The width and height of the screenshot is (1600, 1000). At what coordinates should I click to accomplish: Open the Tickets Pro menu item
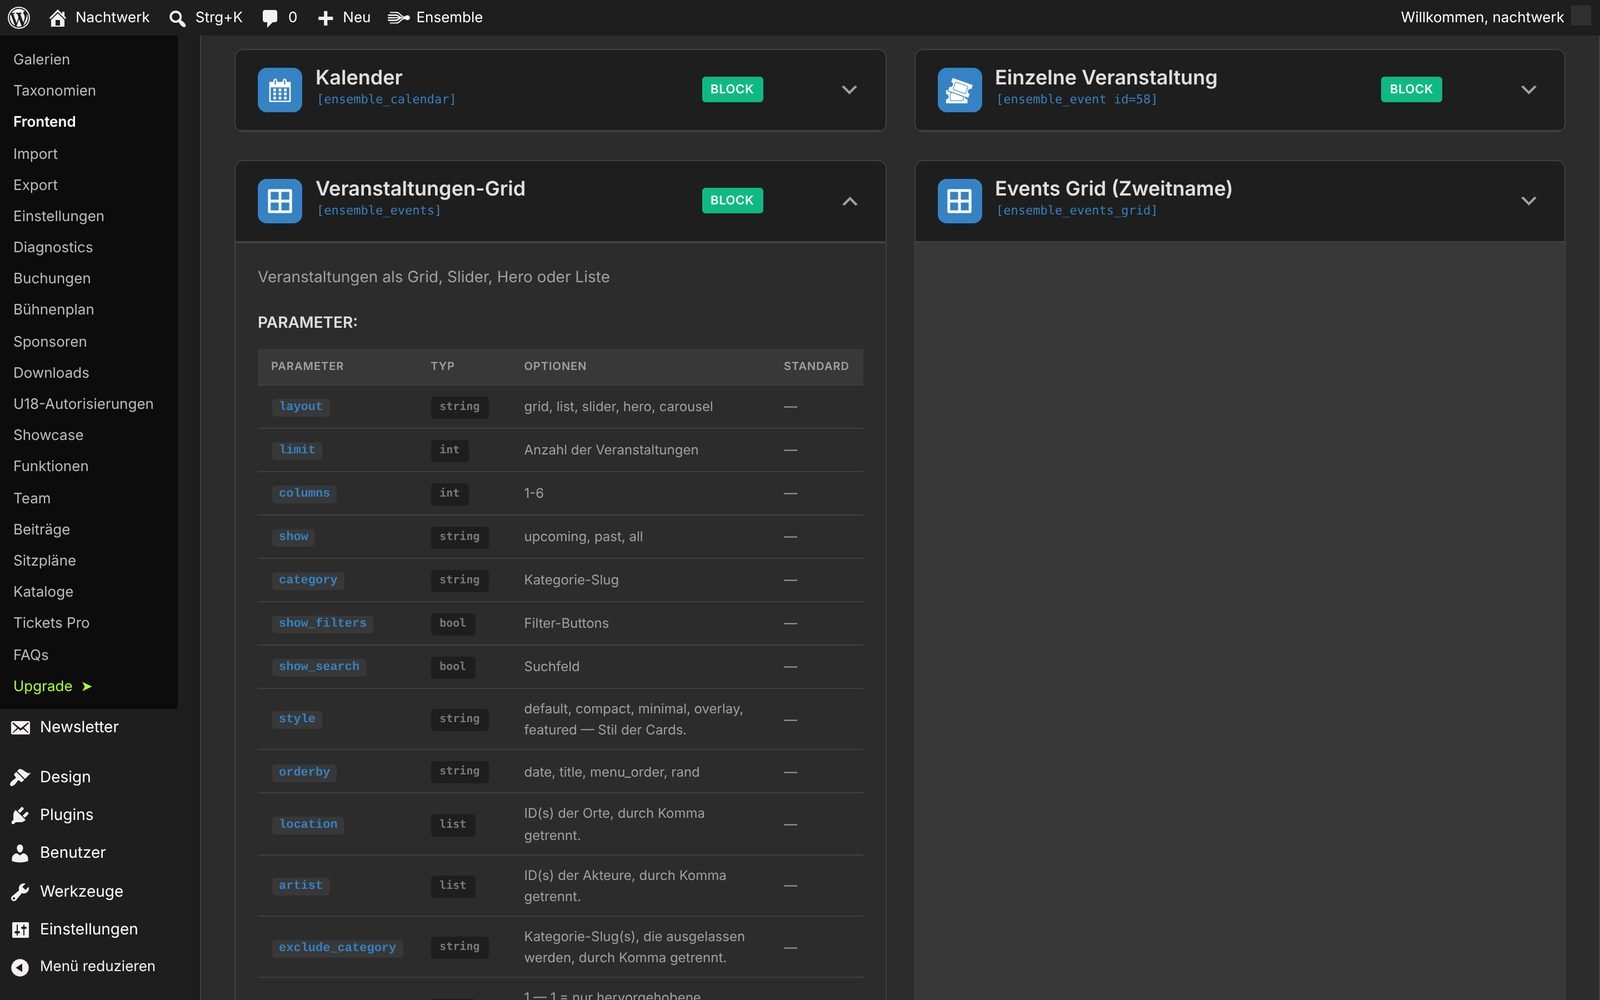point(51,623)
